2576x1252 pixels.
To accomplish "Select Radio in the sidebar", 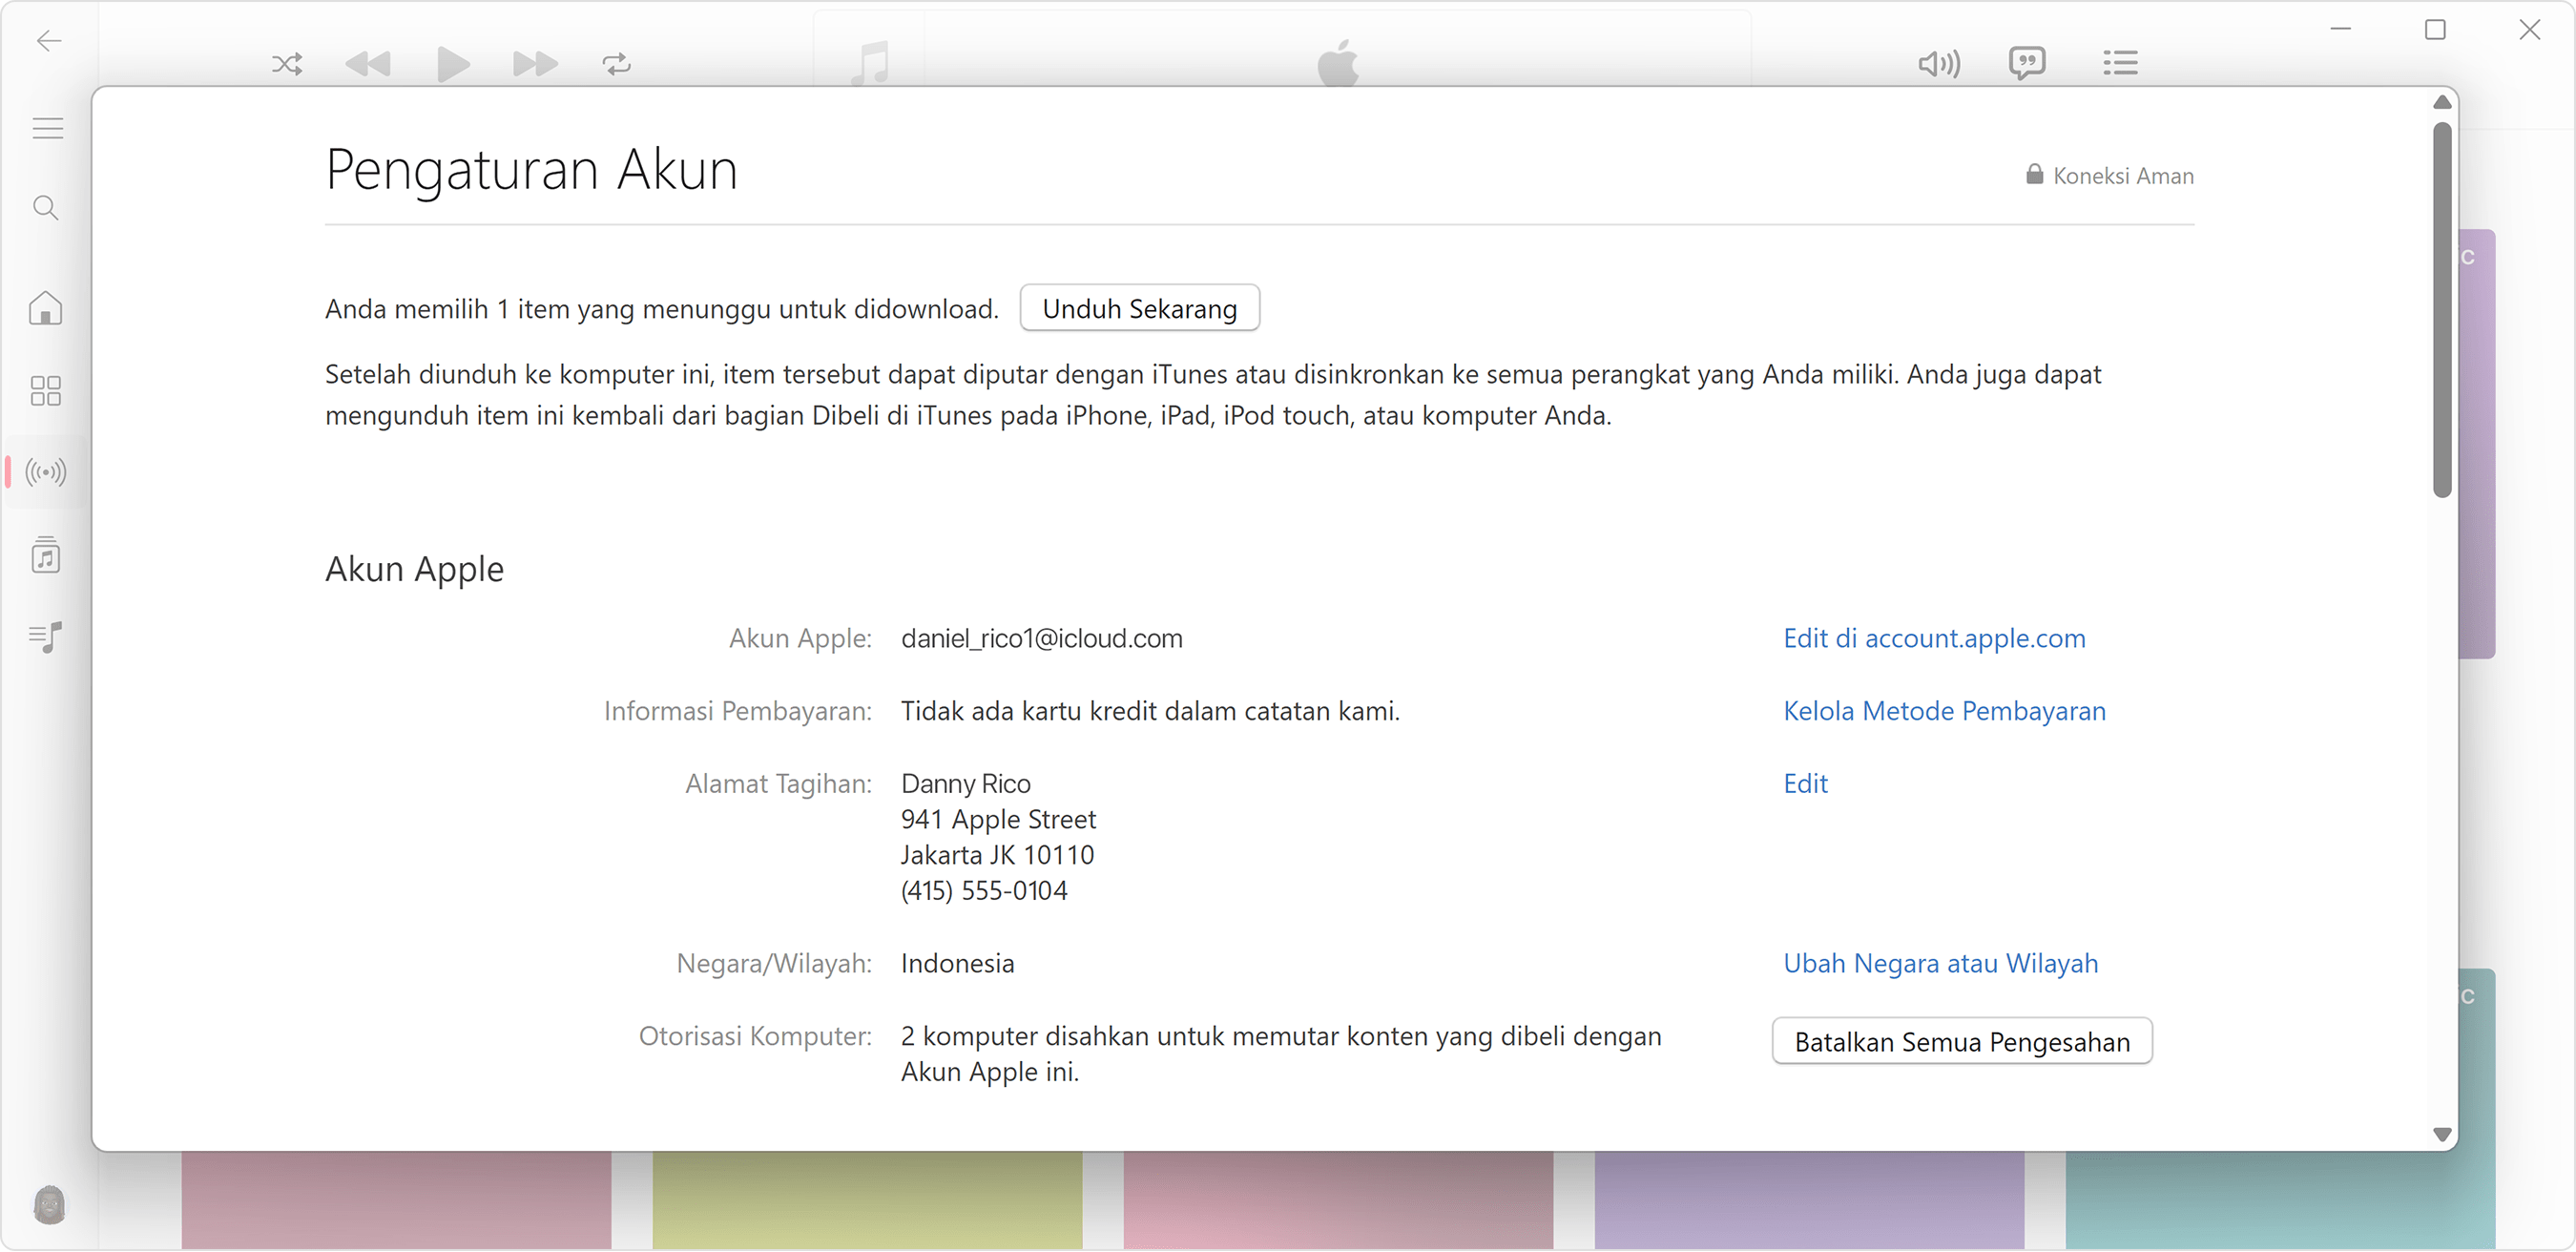I will click(x=46, y=472).
